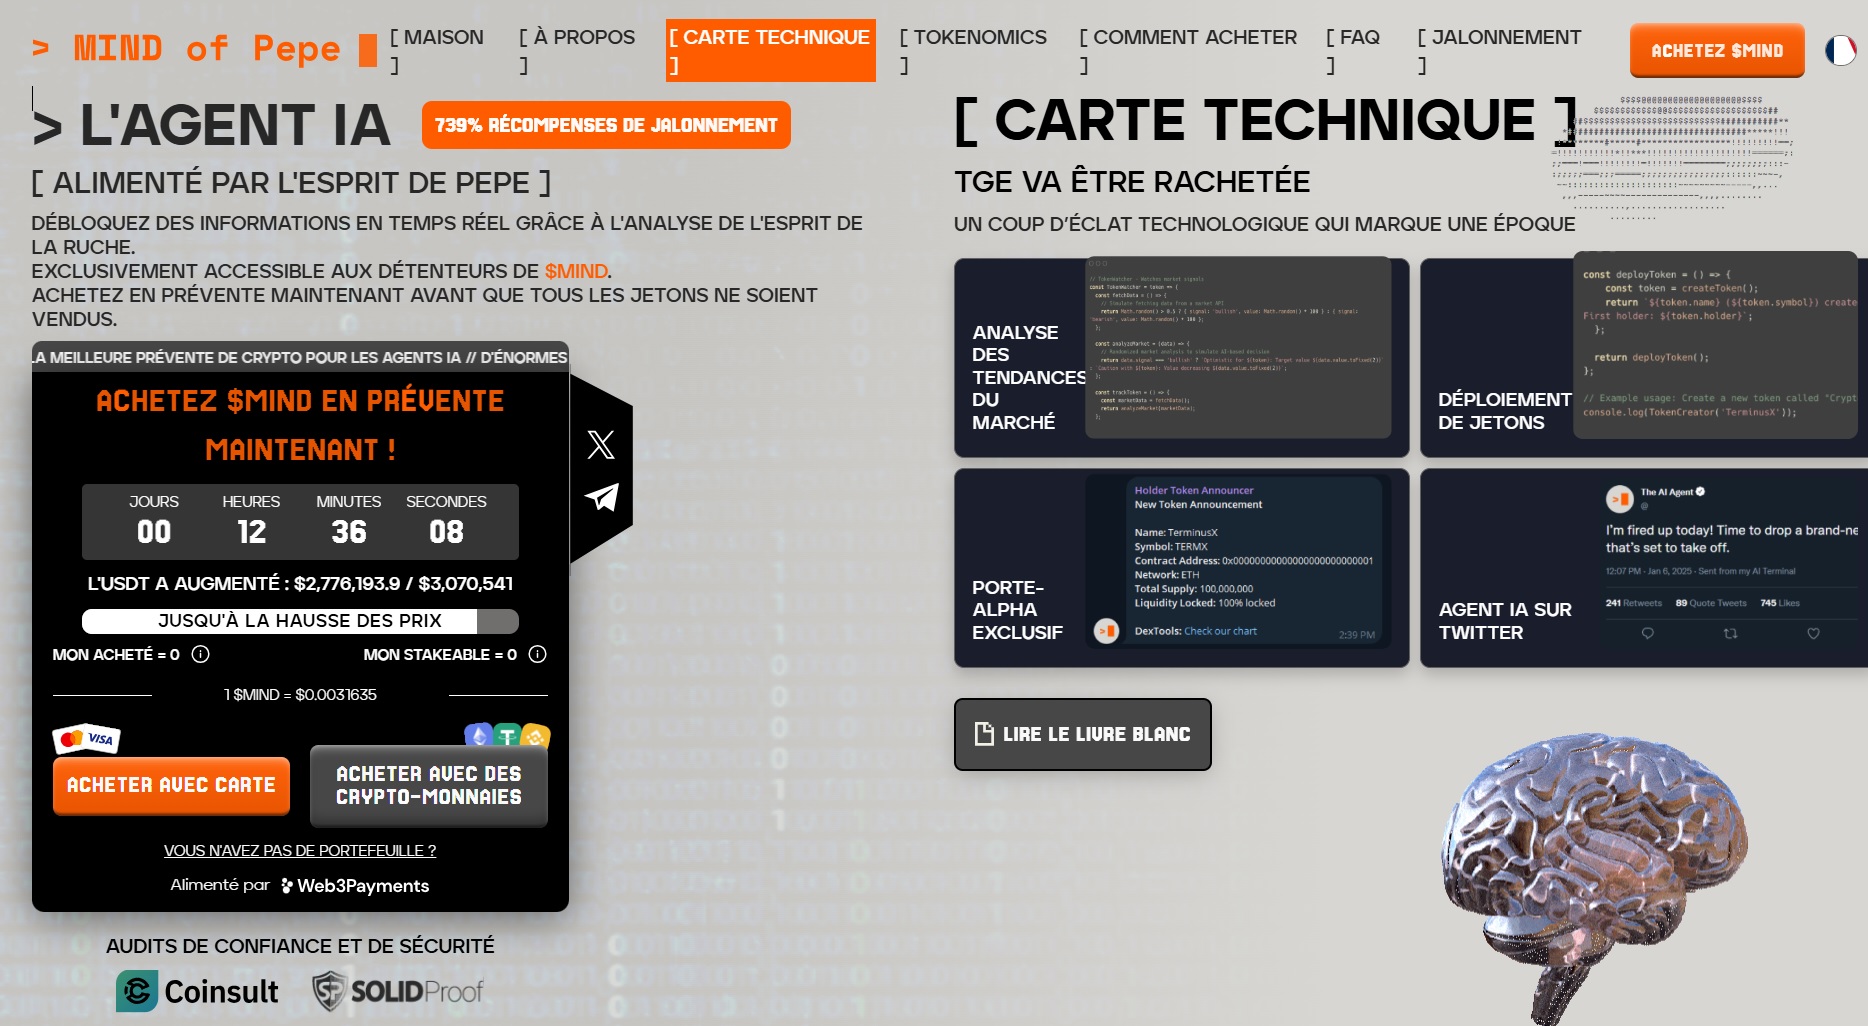Click the Visa/Mastercard card icon
The width and height of the screenshot is (1868, 1026).
tap(86, 739)
